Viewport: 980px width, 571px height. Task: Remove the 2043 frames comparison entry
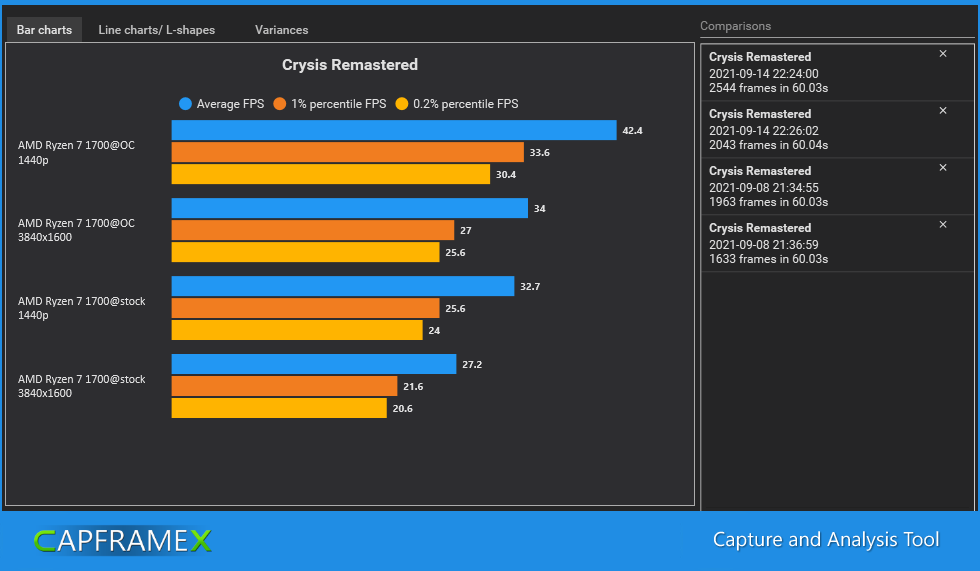coord(943,111)
